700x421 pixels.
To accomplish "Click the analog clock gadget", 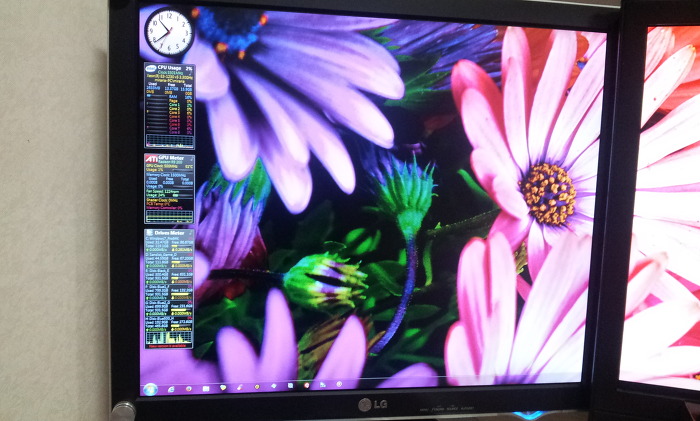I will click(x=169, y=32).
